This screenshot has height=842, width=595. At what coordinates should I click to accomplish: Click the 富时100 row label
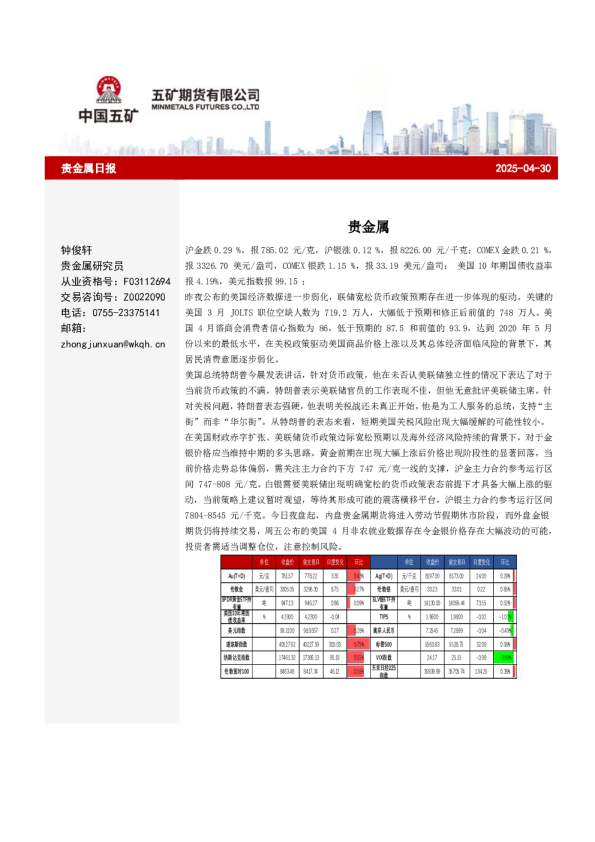click(236, 671)
